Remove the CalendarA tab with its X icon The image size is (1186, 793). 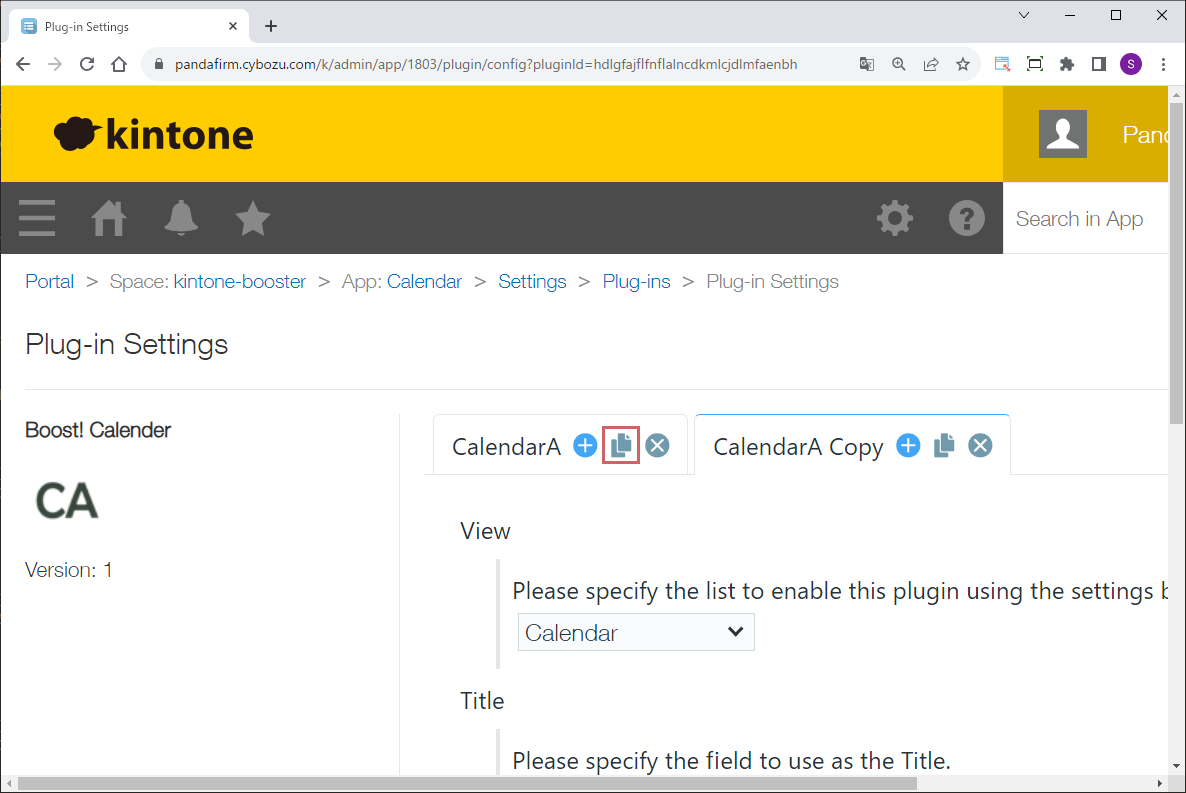point(657,446)
